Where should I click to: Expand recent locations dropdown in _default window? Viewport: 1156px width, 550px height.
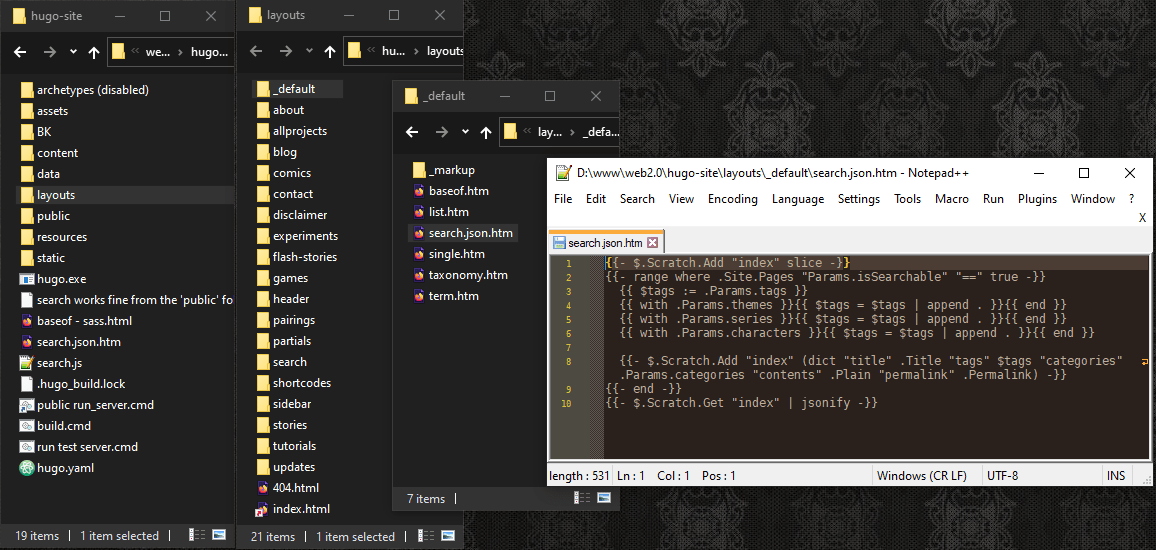465,132
